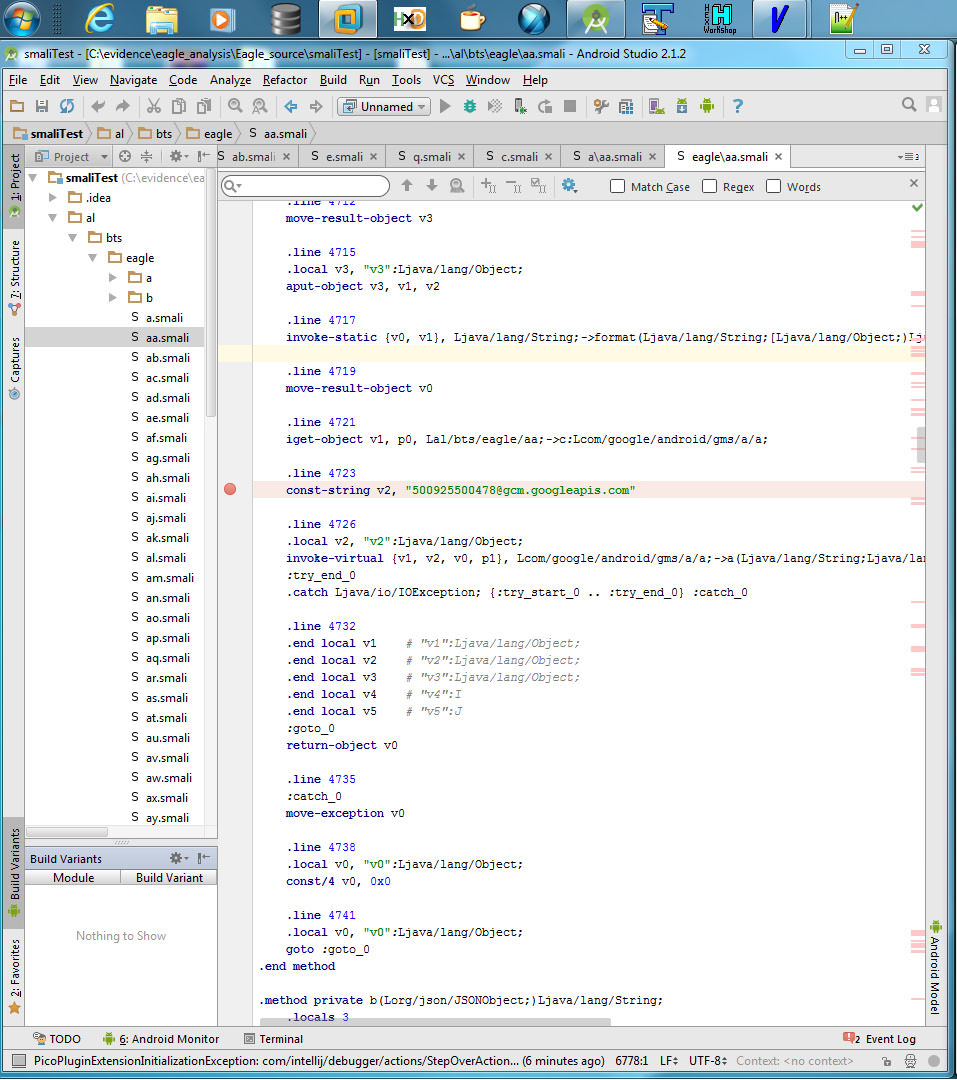Tick the Regex checkbox
The width and height of the screenshot is (957, 1080).
[x=710, y=186]
